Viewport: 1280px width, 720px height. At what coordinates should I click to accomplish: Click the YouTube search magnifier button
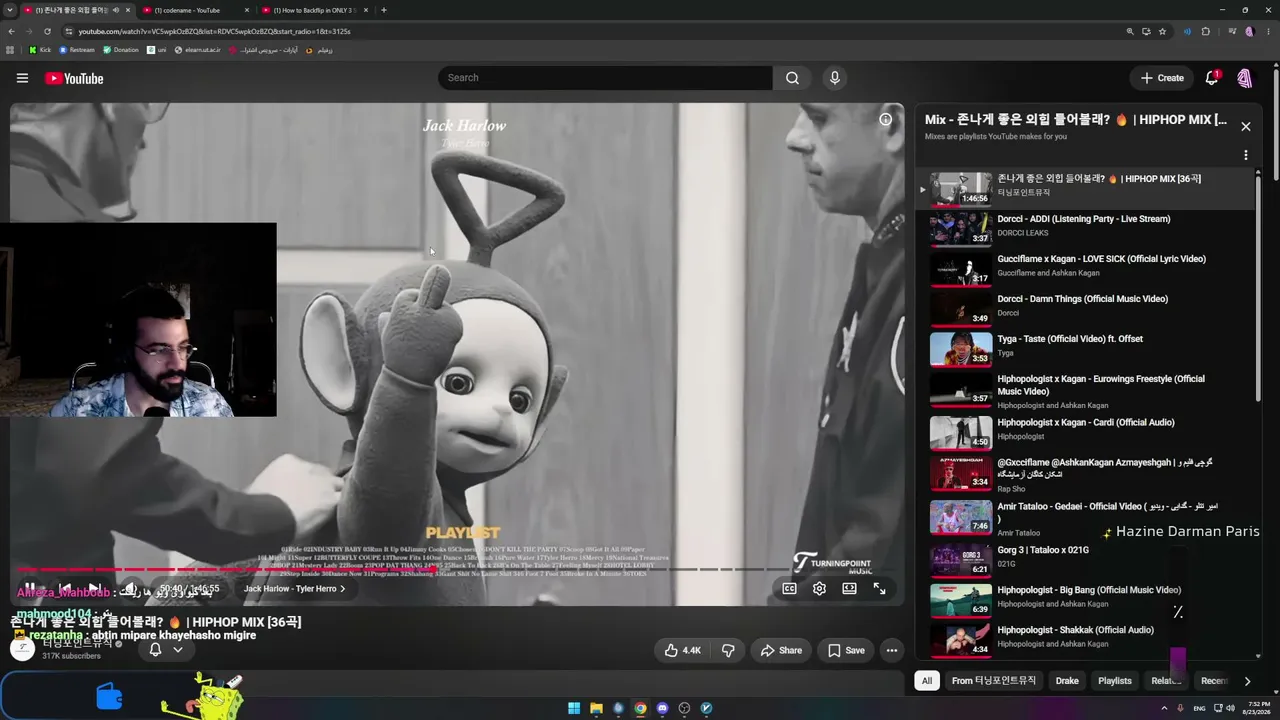point(792,78)
